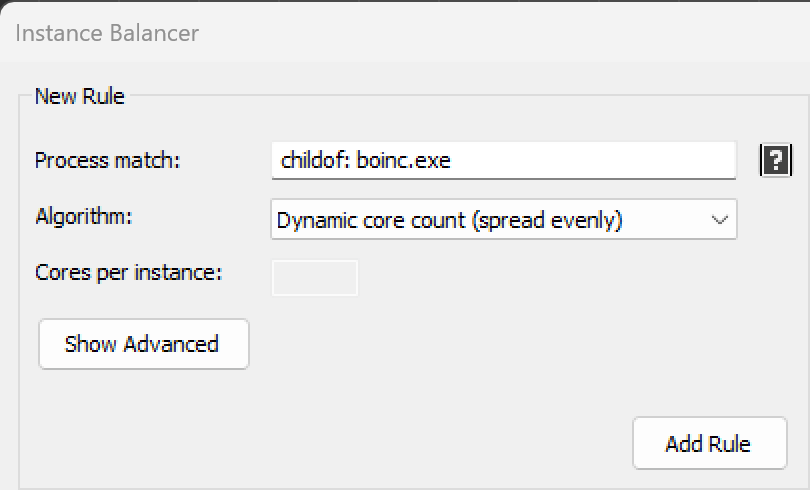Click the 'Process match:' label
810x490 pixels.
(107, 160)
